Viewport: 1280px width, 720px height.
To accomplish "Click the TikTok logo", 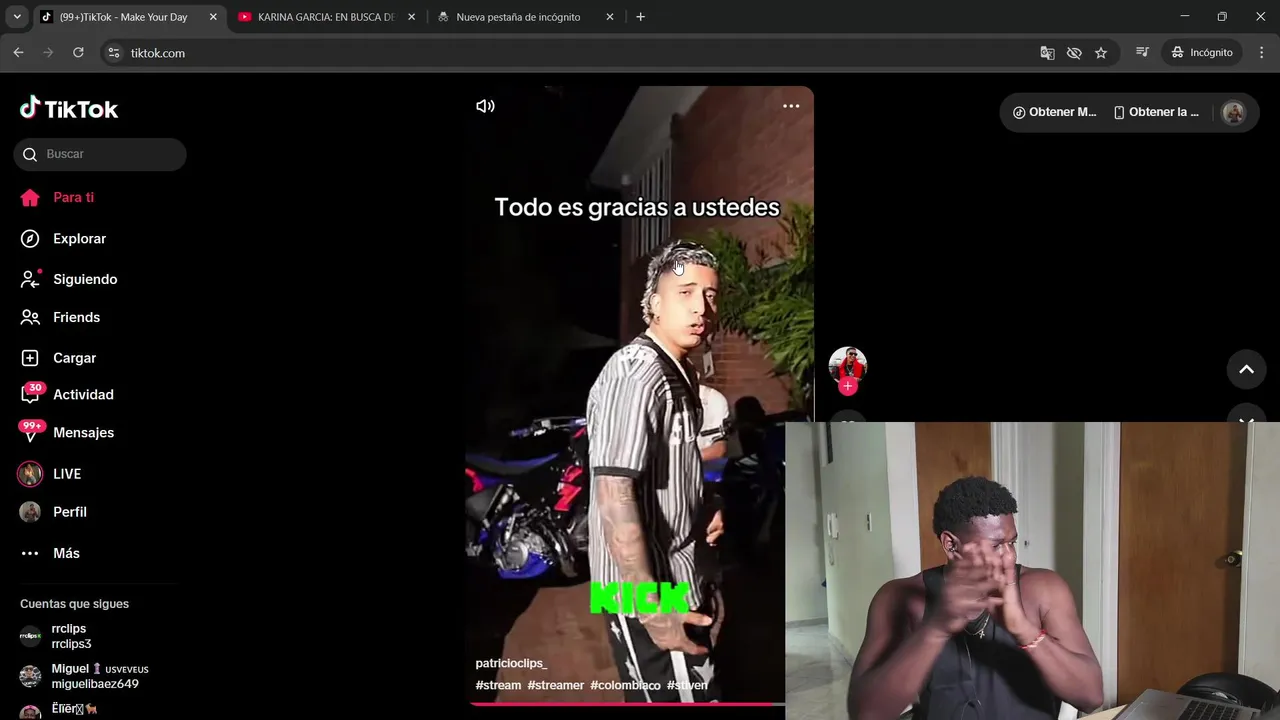I will click(x=69, y=108).
